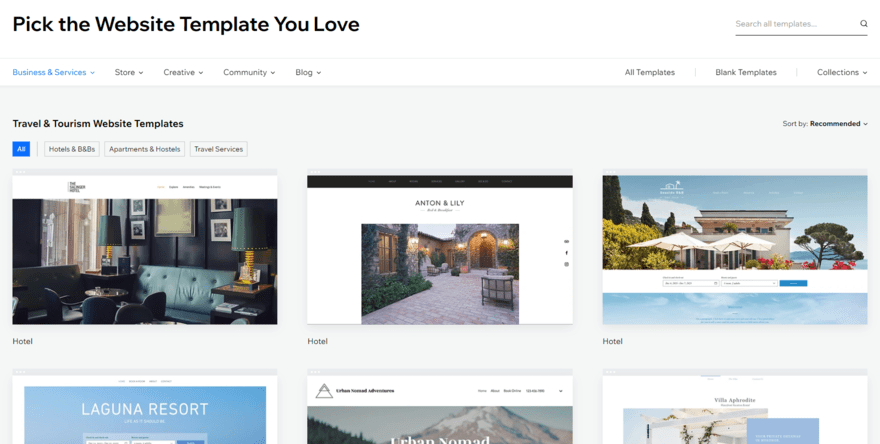Viewport: 880px width, 444px height.
Task: Open The Salinger Hotel template thumbnail
Action: [x=145, y=246]
